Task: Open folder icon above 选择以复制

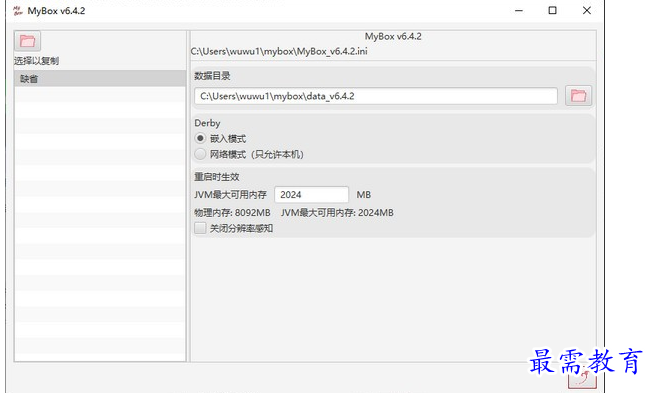Action: pos(27,41)
